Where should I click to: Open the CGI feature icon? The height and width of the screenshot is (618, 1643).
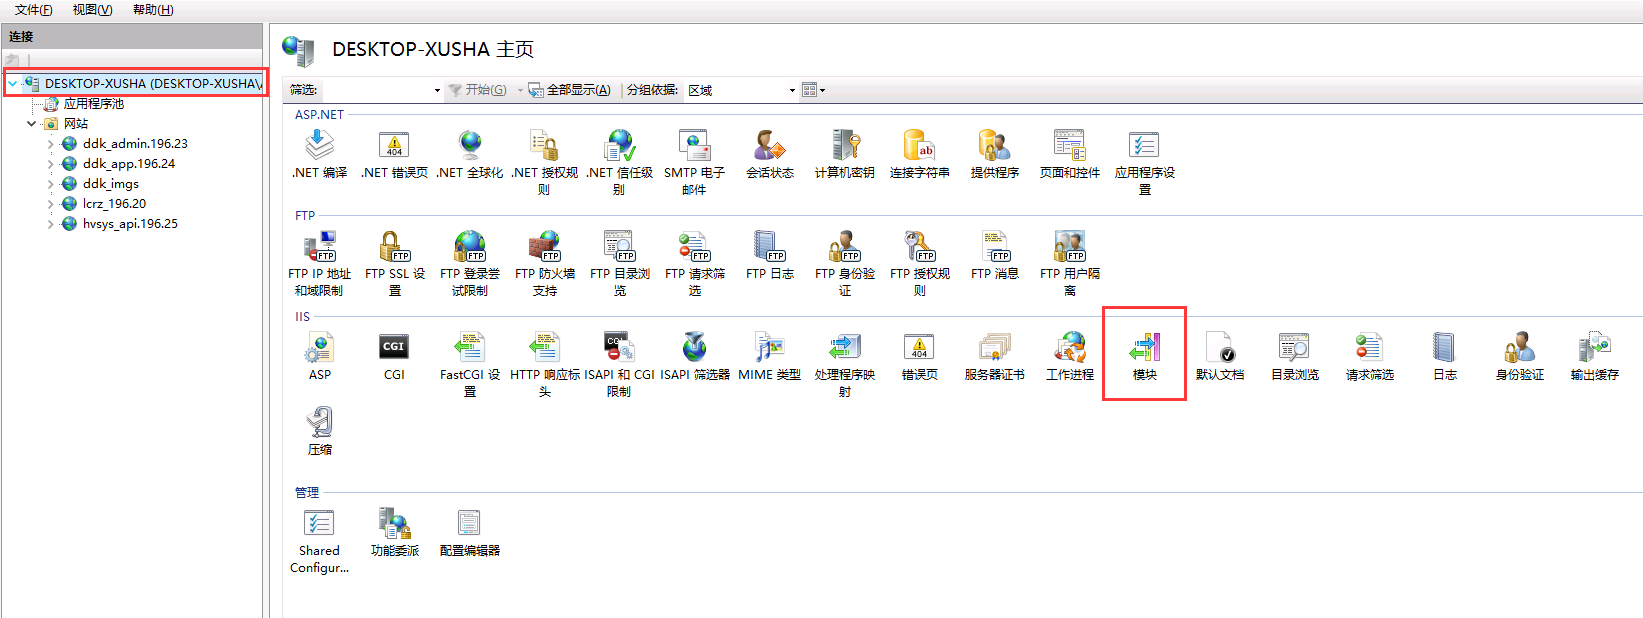(x=395, y=357)
